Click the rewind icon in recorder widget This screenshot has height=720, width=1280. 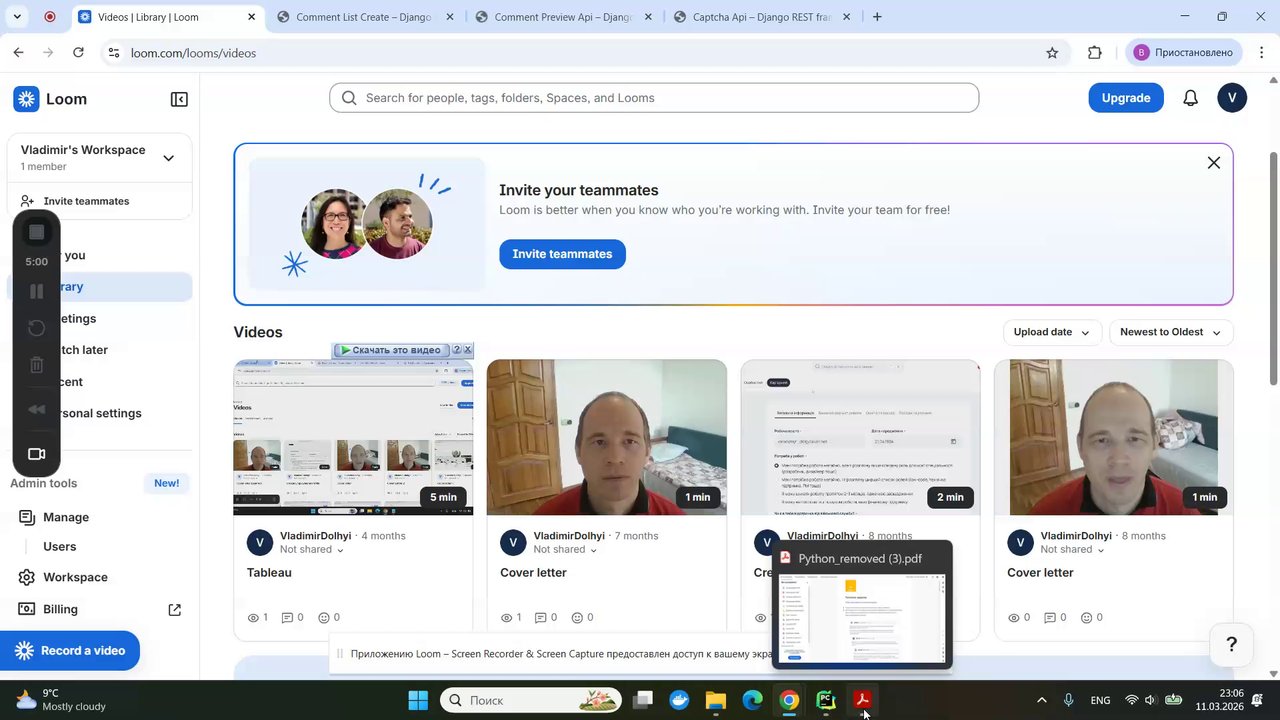pos(36,409)
